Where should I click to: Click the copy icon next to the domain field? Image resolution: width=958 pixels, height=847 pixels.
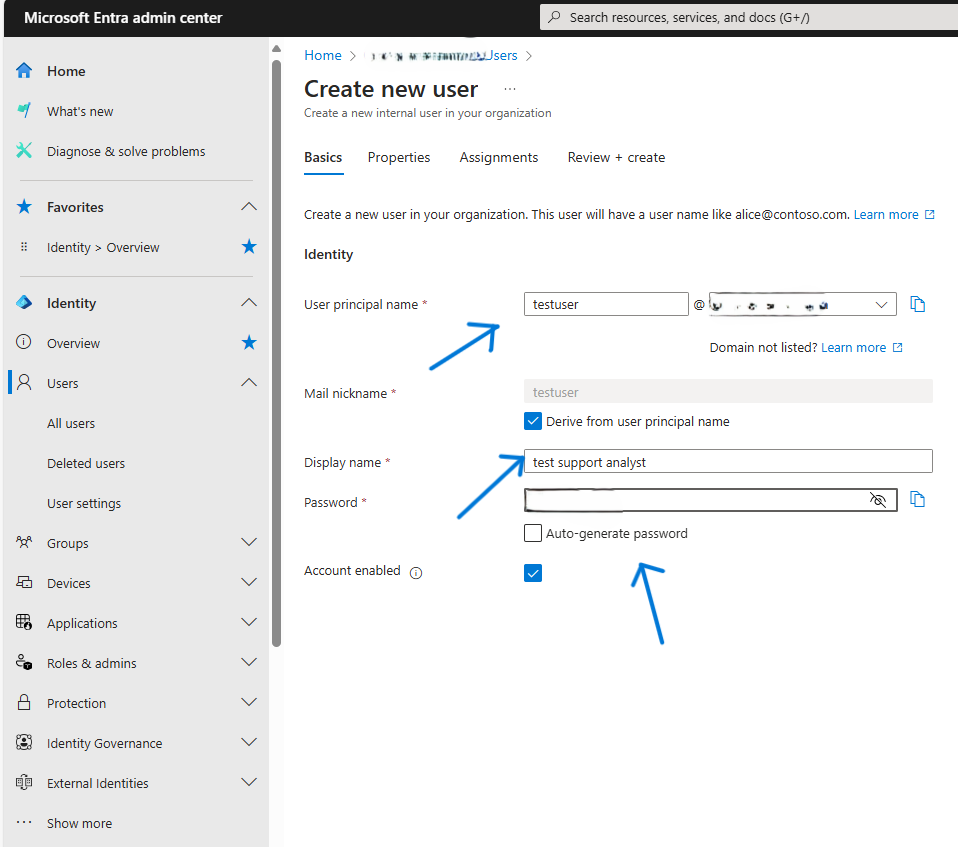(x=918, y=303)
